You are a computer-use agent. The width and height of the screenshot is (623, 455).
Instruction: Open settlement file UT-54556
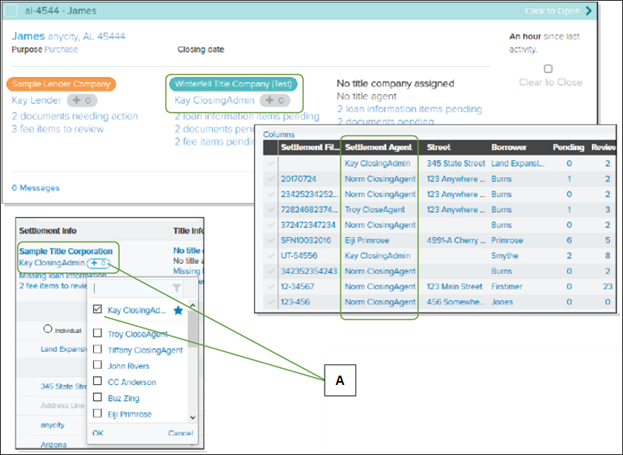click(x=299, y=256)
